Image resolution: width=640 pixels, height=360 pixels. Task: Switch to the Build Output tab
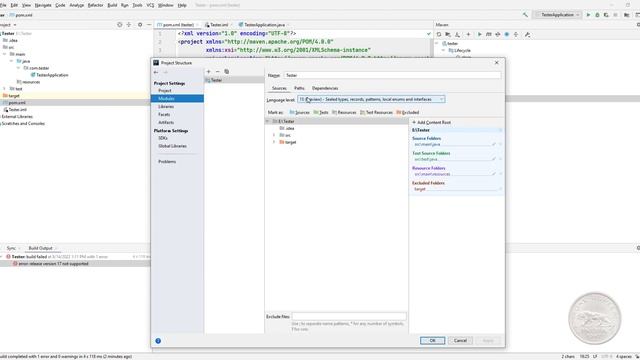[40, 248]
